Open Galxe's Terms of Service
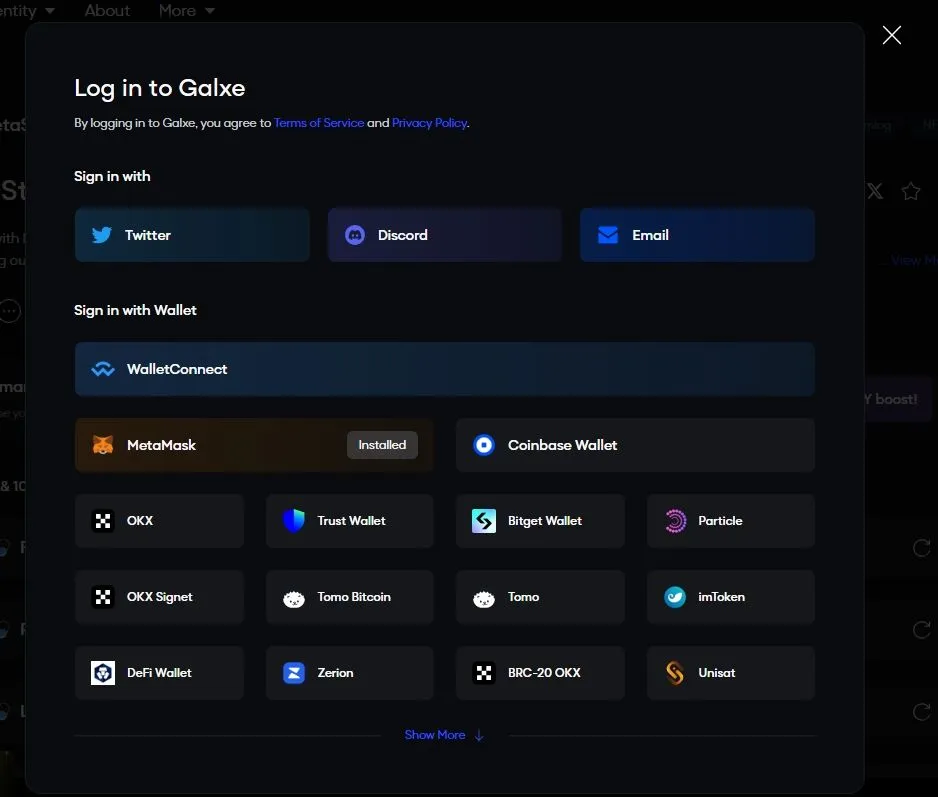 pos(318,122)
